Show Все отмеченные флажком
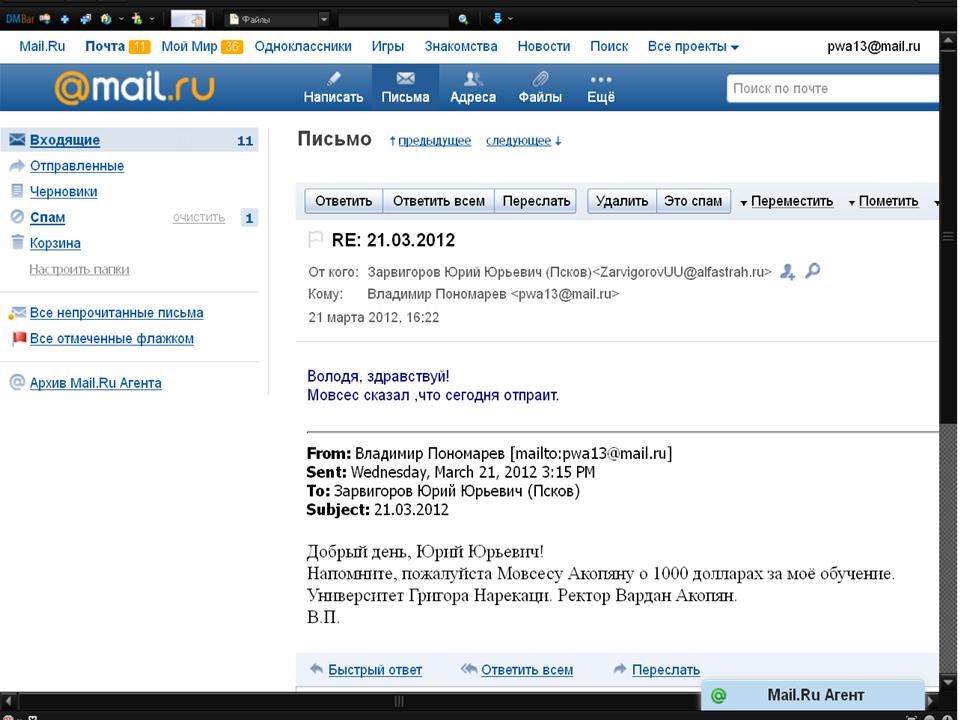Image resolution: width=960 pixels, height=720 pixels. (111, 339)
